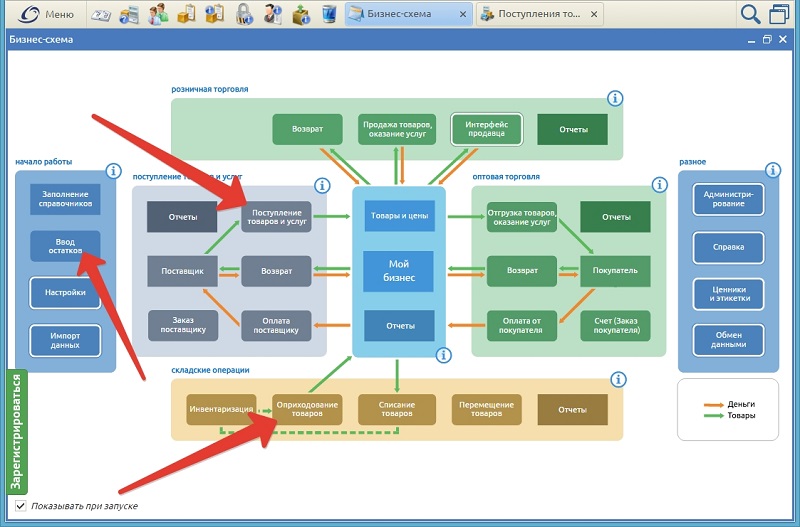Click the Ввод остатков button
Viewport: 800px width, 527px height.
point(65,246)
